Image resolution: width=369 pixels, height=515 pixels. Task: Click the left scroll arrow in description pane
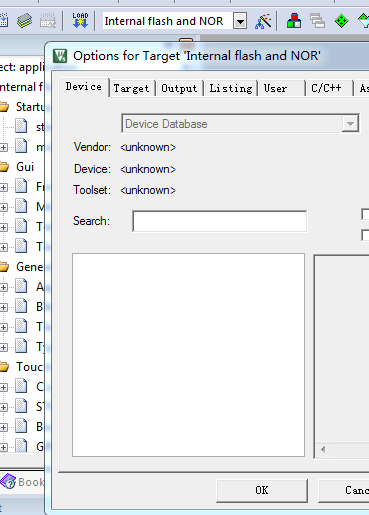pos(323,449)
